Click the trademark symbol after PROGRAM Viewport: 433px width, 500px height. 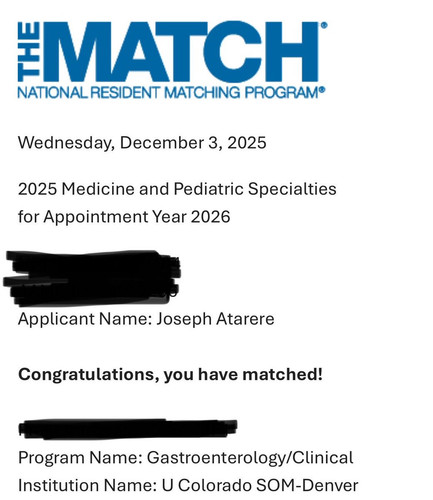pyautogui.click(x=322, y=90)
